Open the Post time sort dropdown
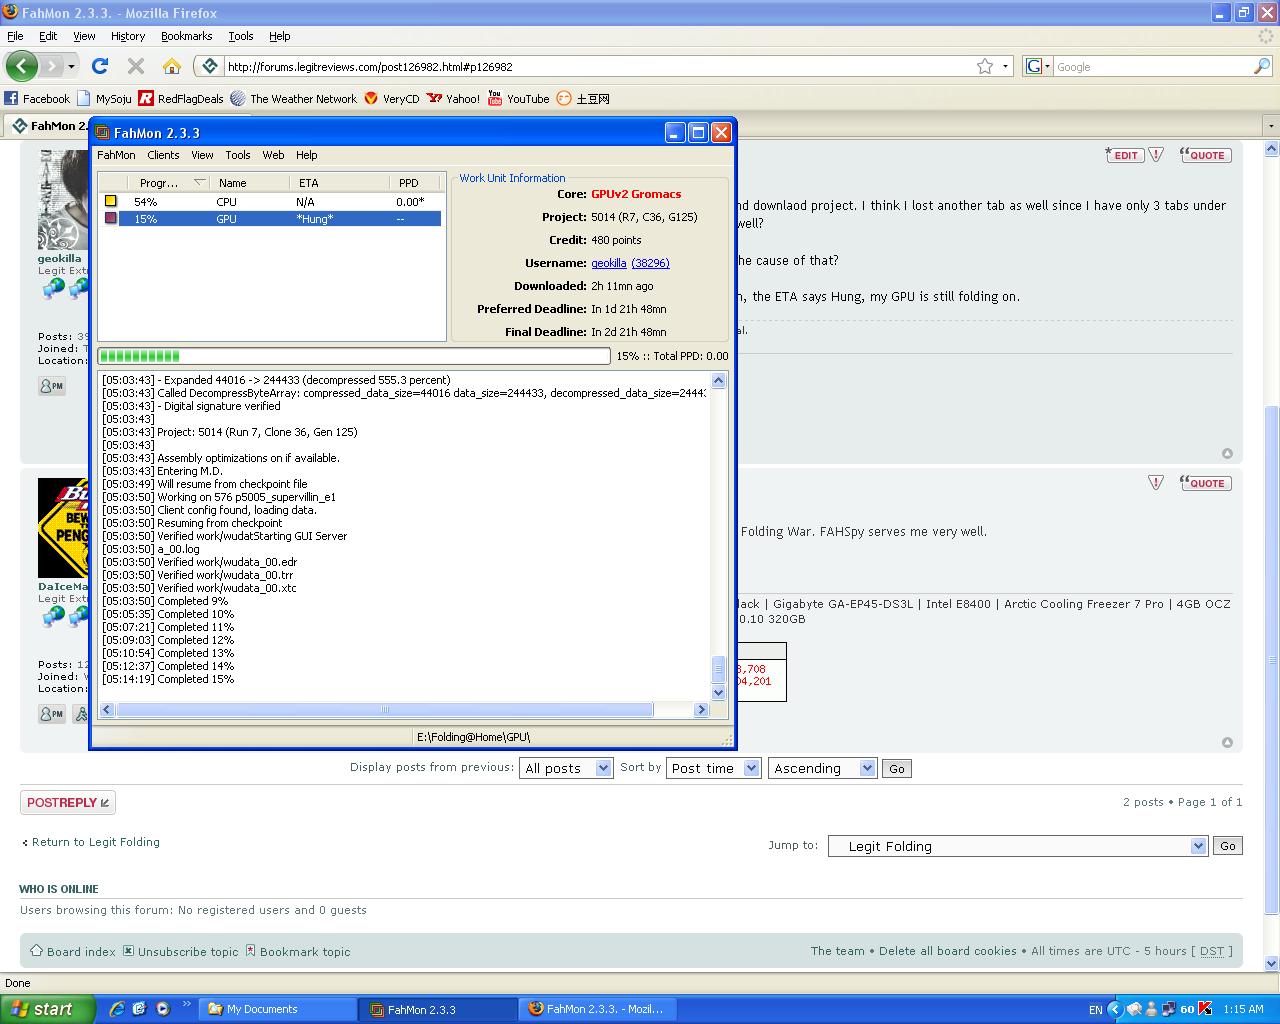Viewport: 1280px width, 1024px height. [713, 768]
